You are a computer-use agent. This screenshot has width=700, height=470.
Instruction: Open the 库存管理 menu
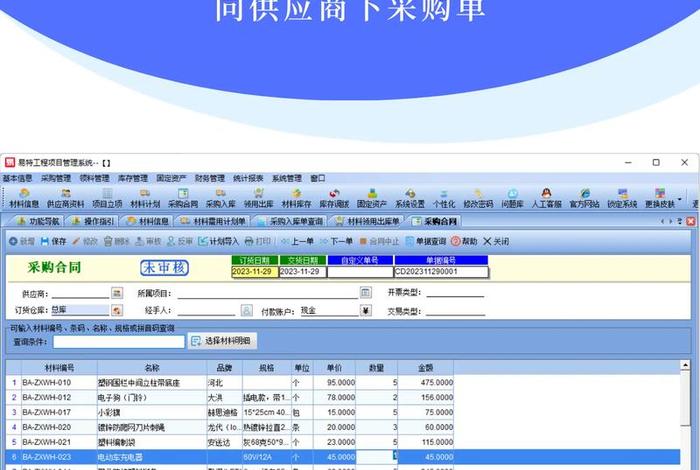pos(133,178)
